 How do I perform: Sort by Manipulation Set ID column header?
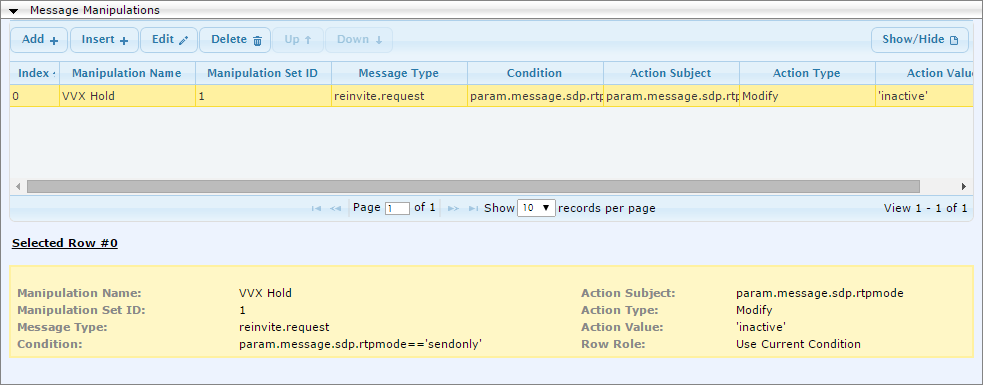(x=263, y=73)
